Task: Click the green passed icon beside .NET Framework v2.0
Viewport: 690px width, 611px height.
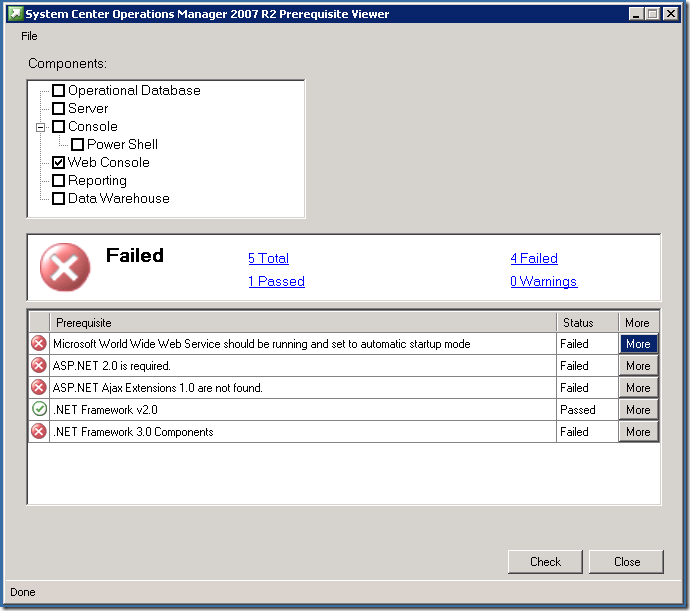Action: click(39, 409)
